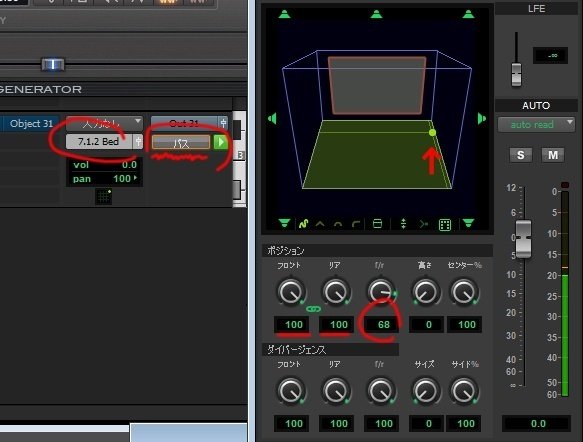The height and width of the screenshot is (442, 583).
Task: Click Position front value field 100
Action: point(293,325)
